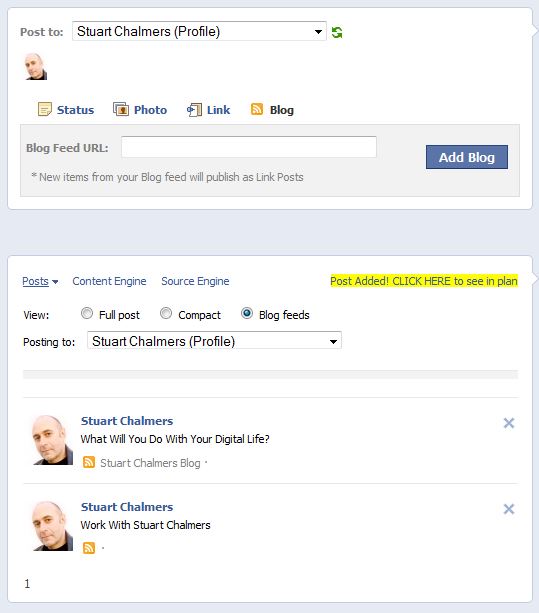This screenshot has width=539, height=613.
Task: Click the yellow Post Added notification link
Action: [x=424, y=281]
